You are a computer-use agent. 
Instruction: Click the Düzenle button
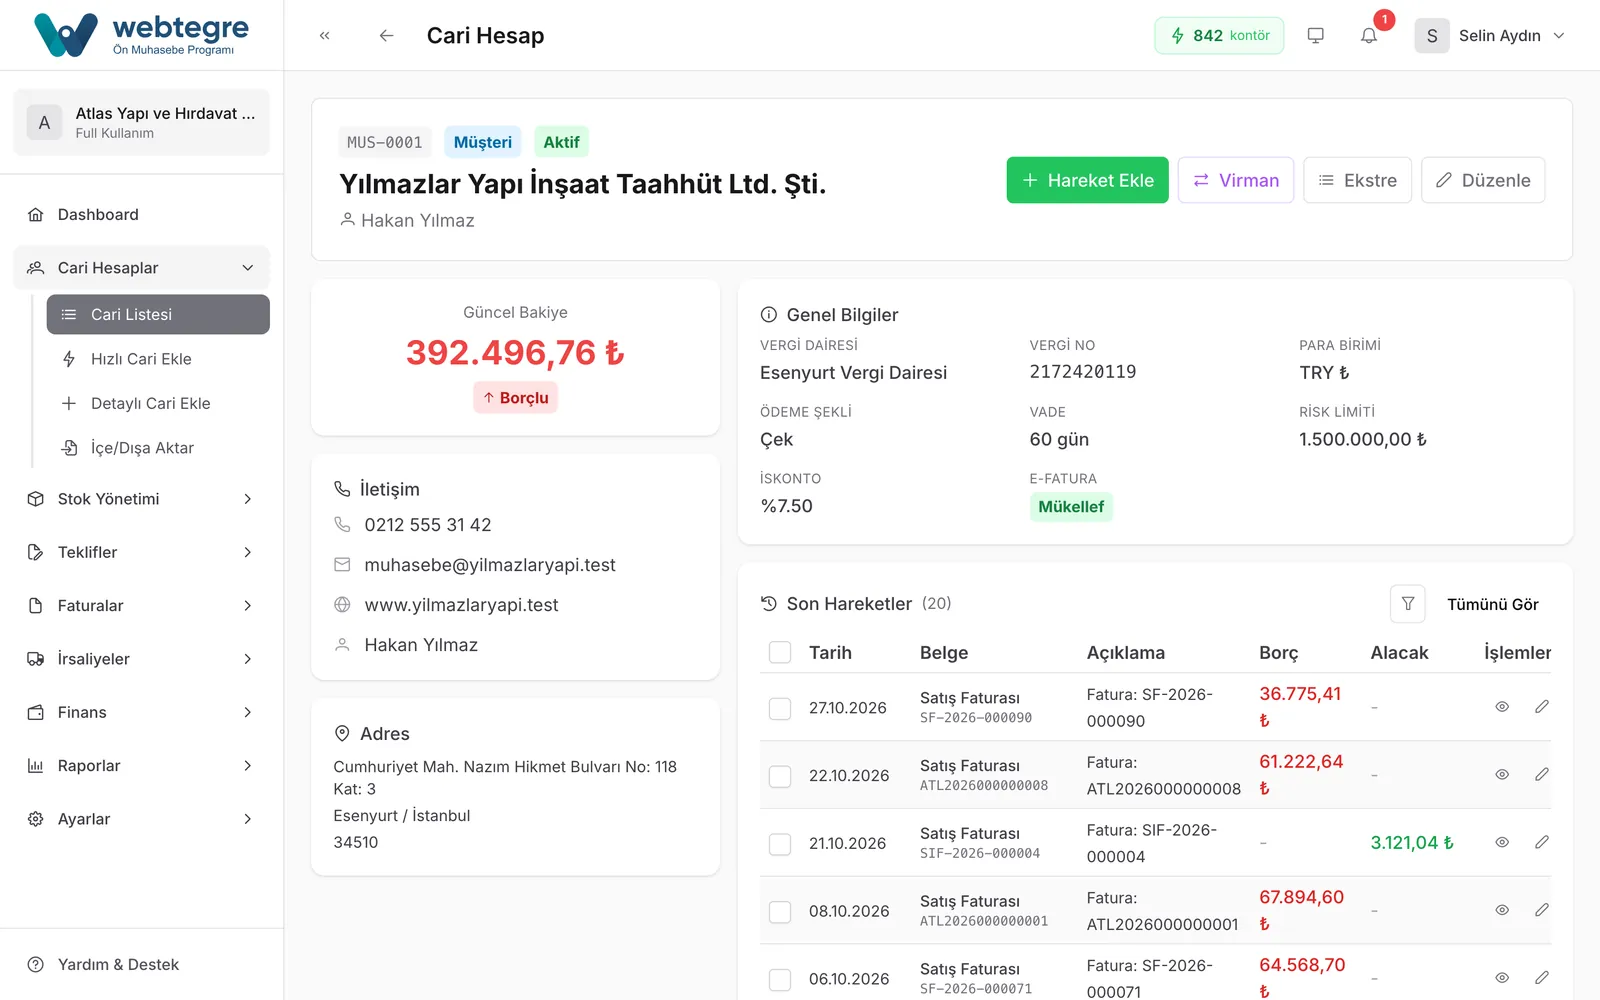[x=1483, y=180]
